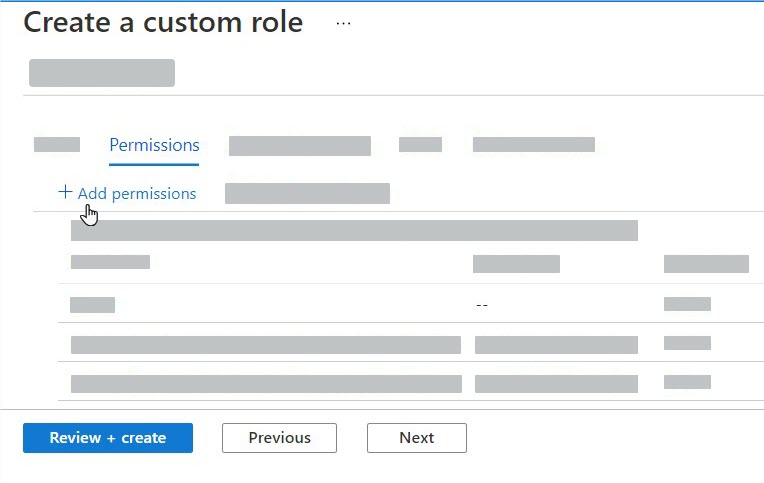Click the Add permissions text link
Screen dimensions: 764x483
(137, 193)
